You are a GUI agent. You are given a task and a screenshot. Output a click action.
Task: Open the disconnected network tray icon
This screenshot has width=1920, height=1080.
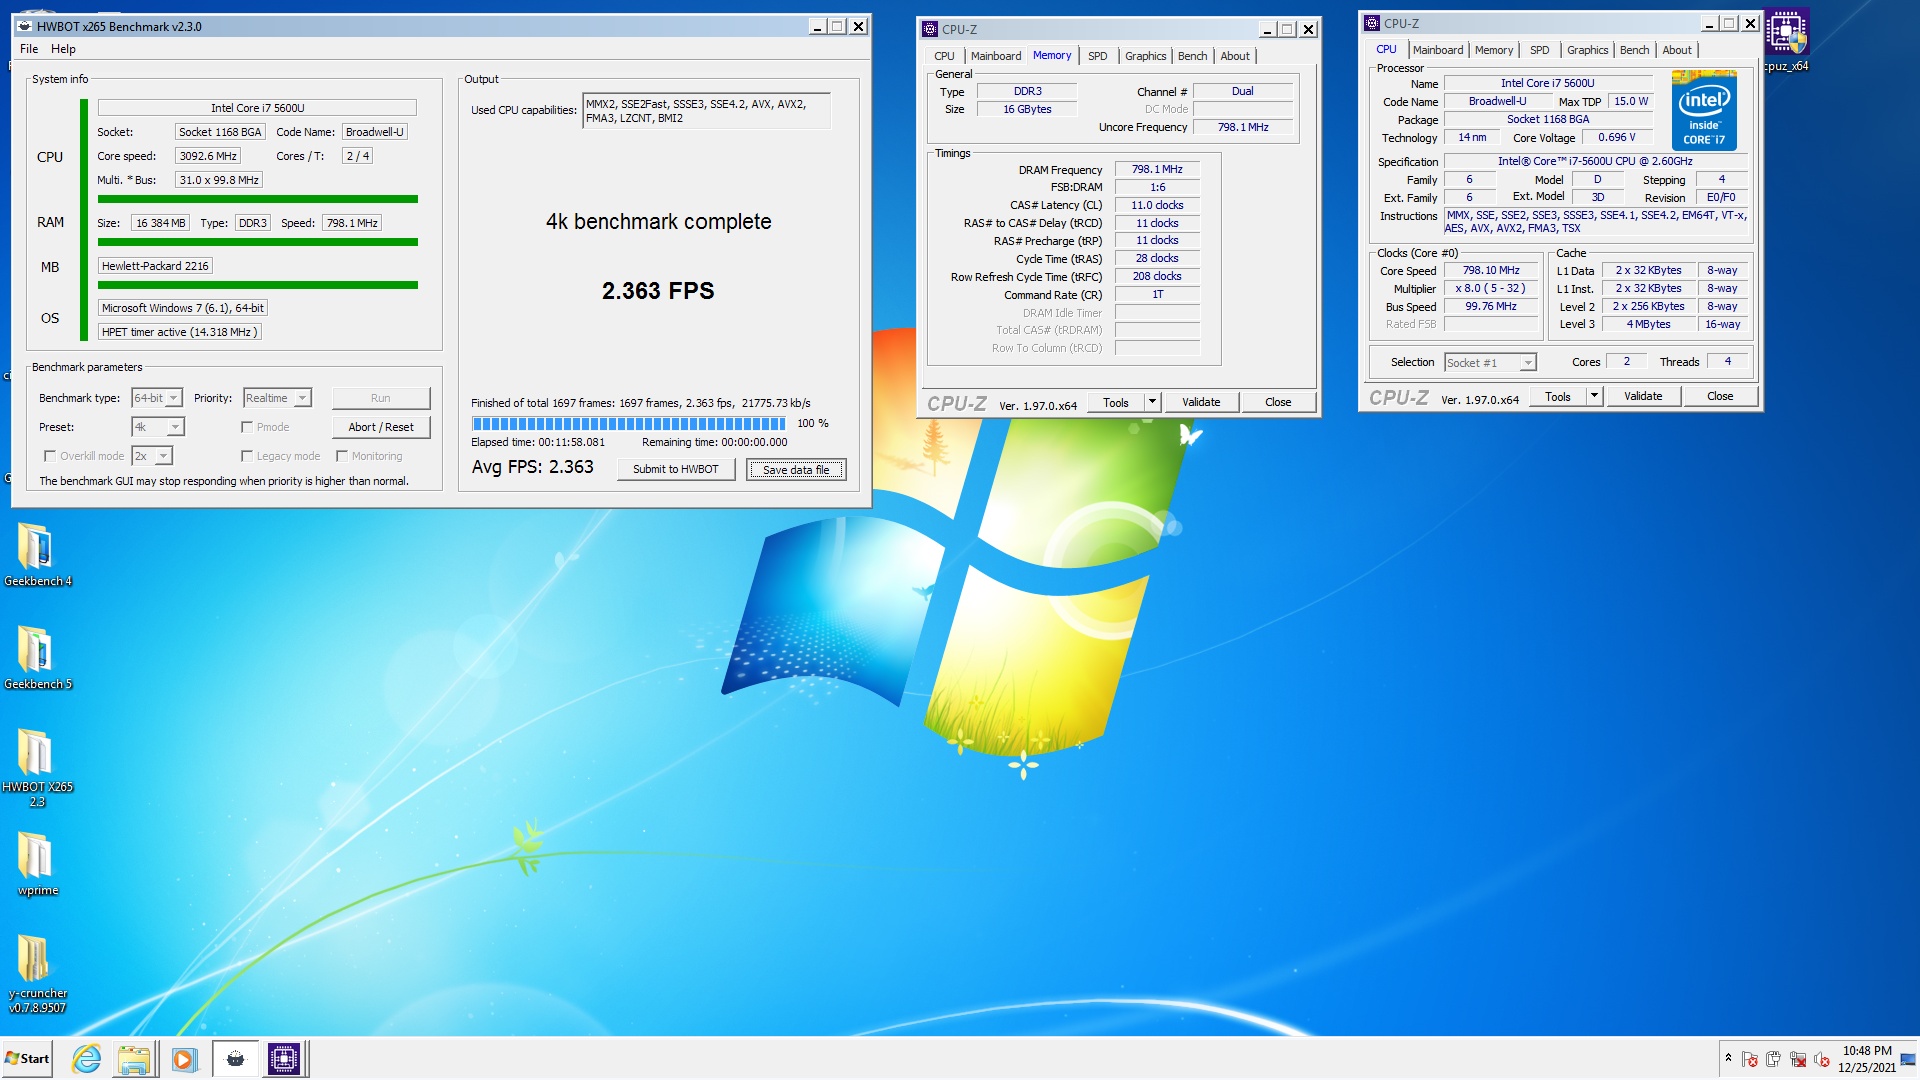(x=1797, y=1059)
